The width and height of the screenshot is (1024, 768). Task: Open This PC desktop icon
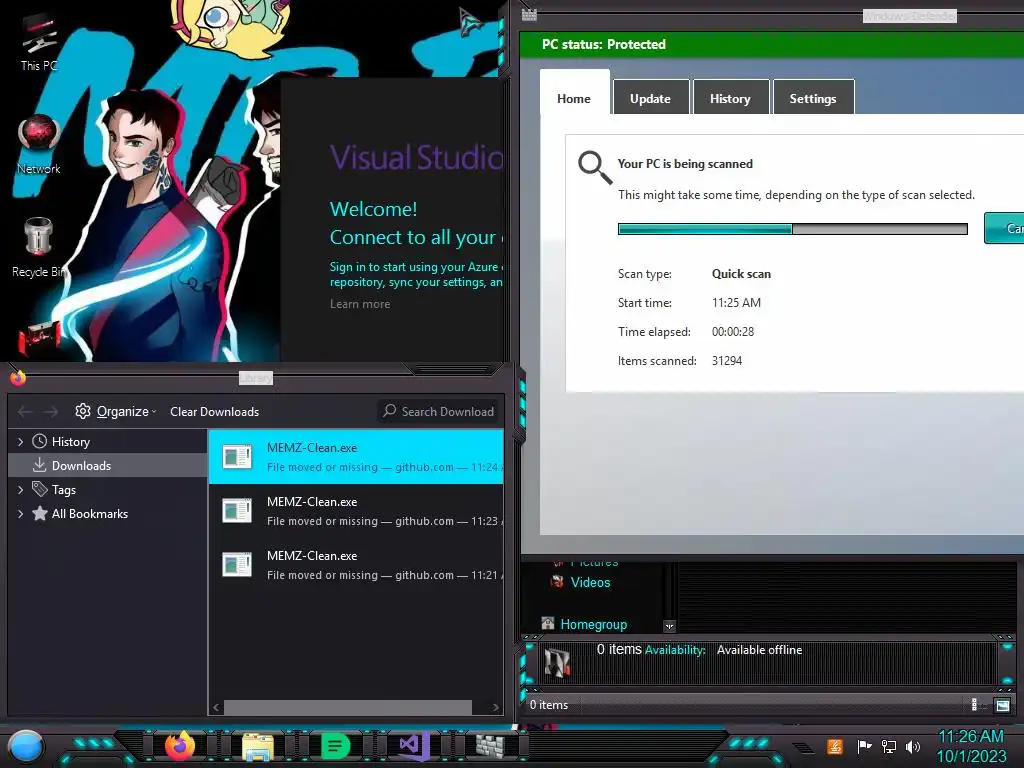tap(39, 40)
